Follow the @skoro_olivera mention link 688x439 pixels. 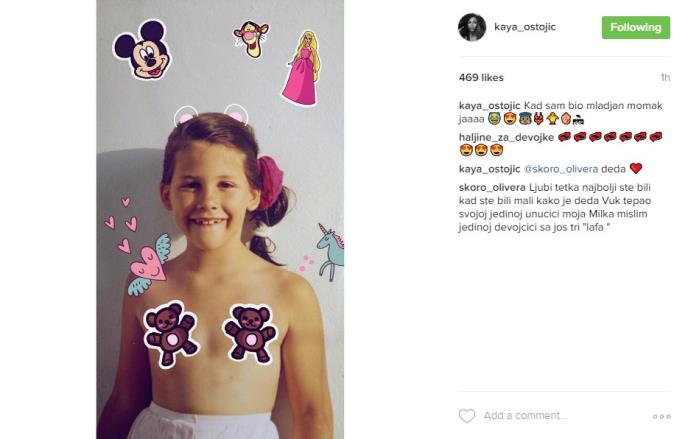561,169
